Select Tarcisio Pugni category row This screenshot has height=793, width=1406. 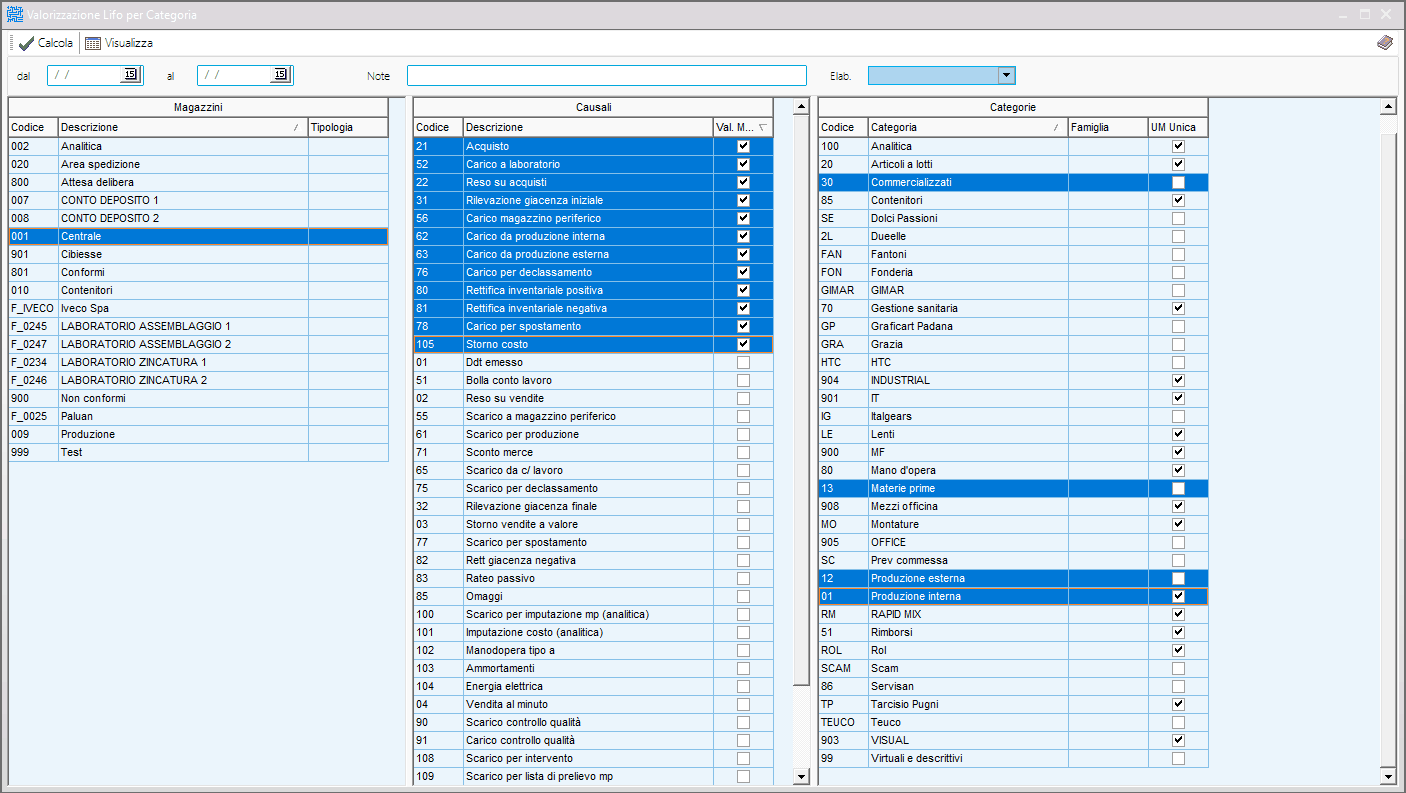pyautogui.click(x=1013, y=704)
